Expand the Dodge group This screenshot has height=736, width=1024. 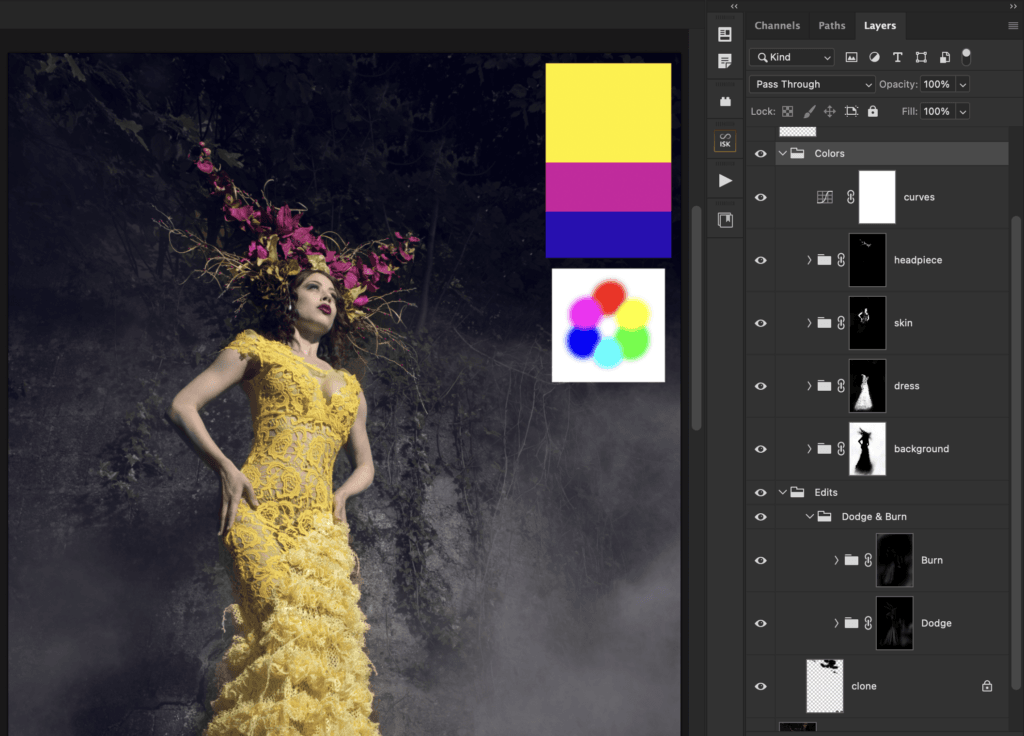(836, 624)
